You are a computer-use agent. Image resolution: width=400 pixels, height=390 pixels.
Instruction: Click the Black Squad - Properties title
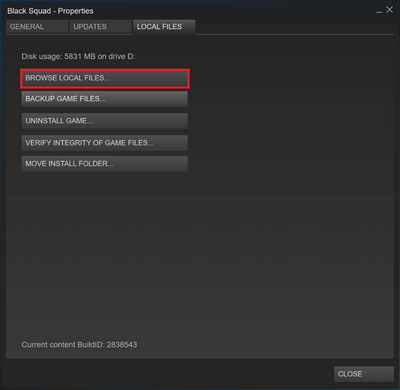[x=50, y=11]
